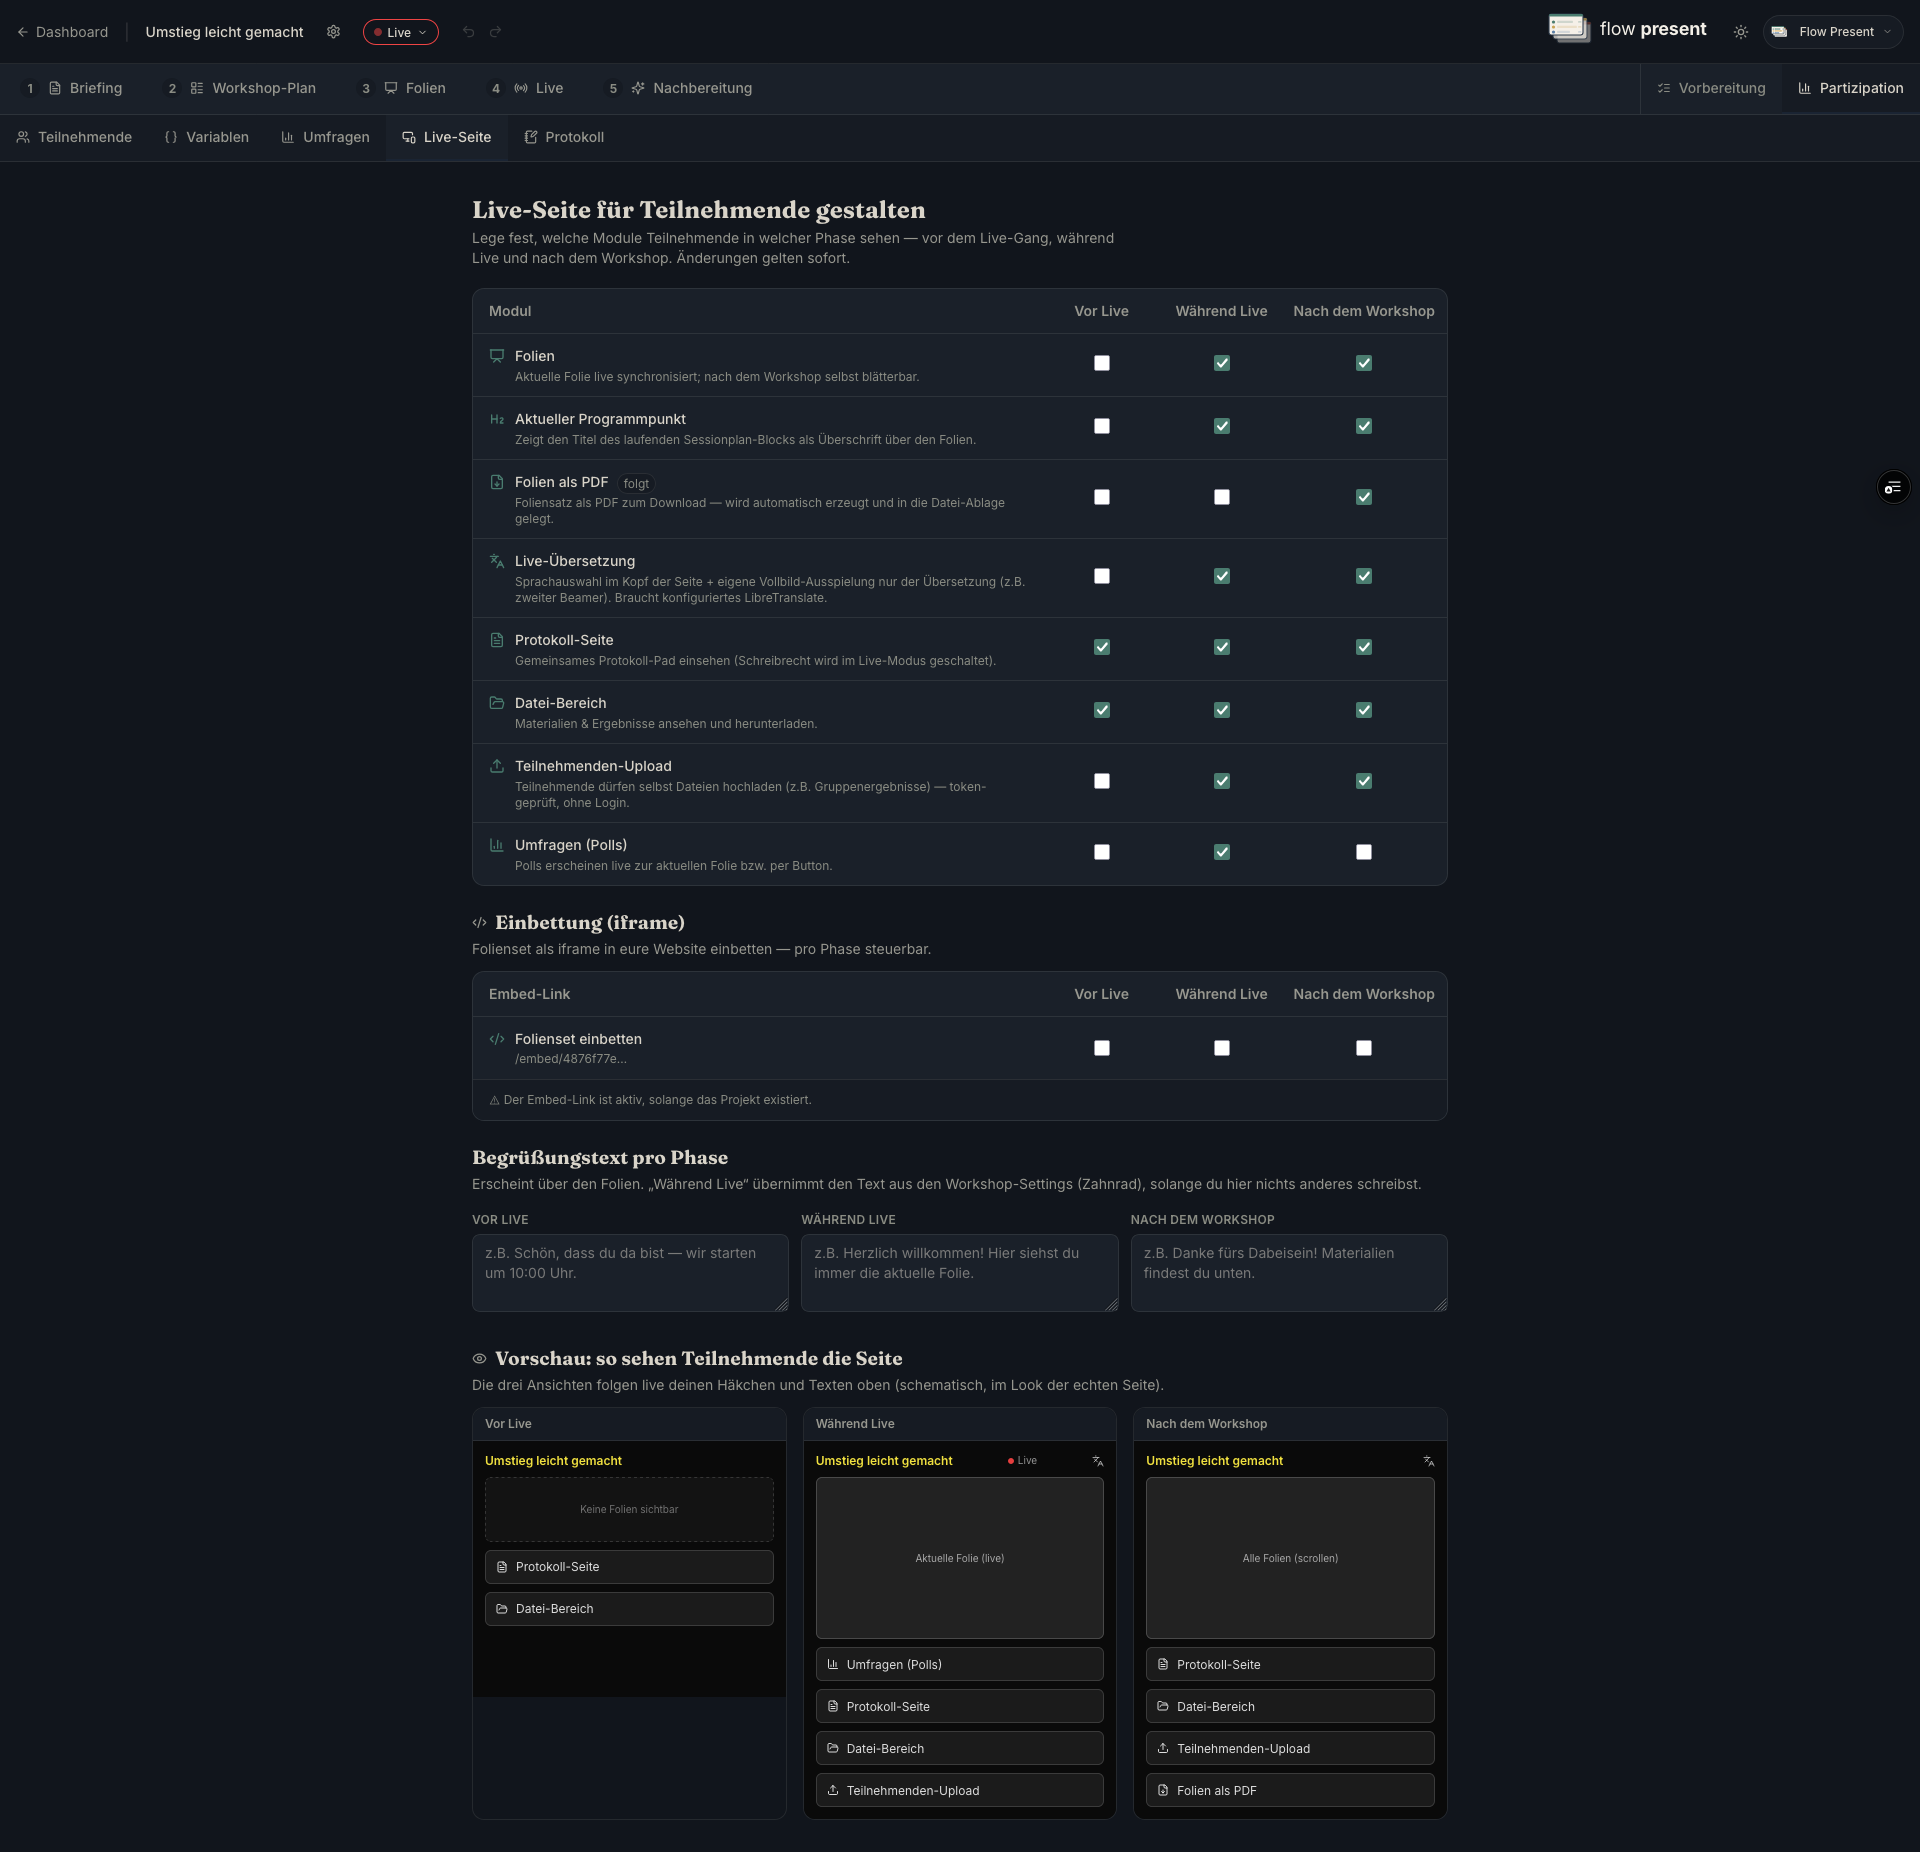This screenshot has width=1920, height=1852.
Task: Open workshop settings gear icon
Action: click(333, 32)
